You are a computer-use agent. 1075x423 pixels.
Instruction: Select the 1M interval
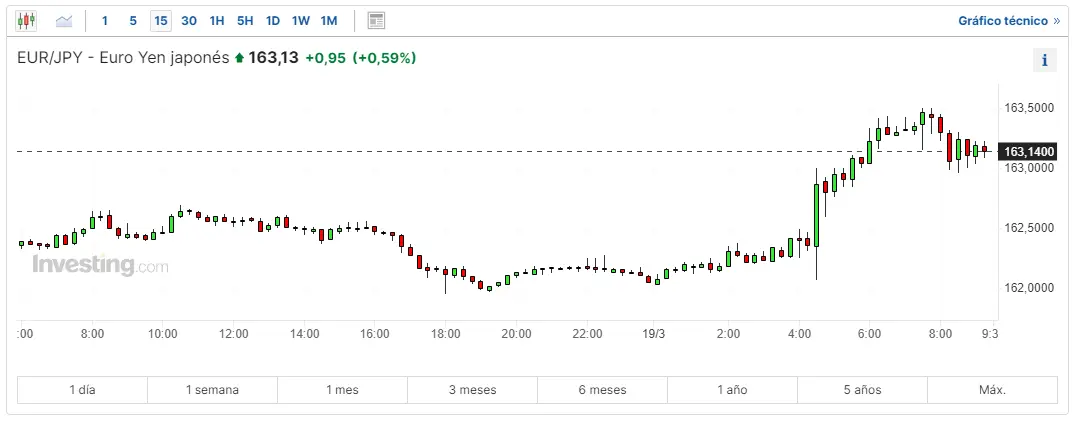pyautogui.click(x=329, y=21)
